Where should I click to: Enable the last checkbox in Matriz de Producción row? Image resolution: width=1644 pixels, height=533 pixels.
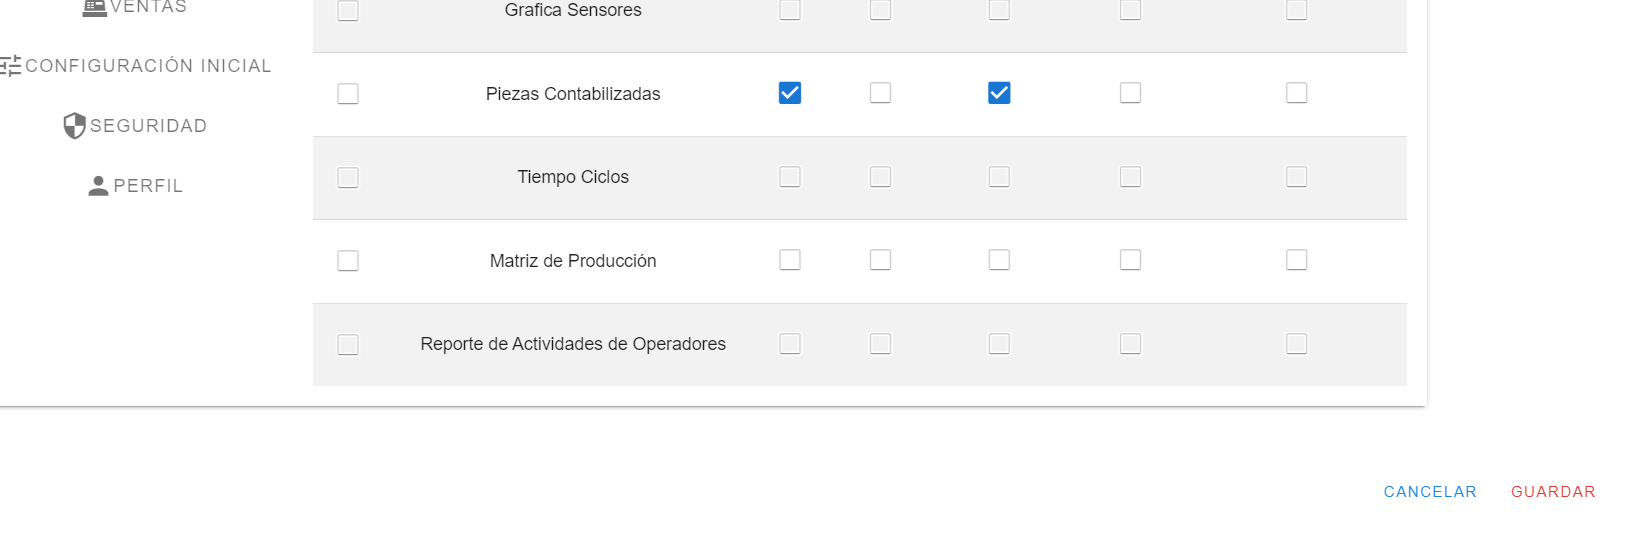click(x=1297, y=260)
